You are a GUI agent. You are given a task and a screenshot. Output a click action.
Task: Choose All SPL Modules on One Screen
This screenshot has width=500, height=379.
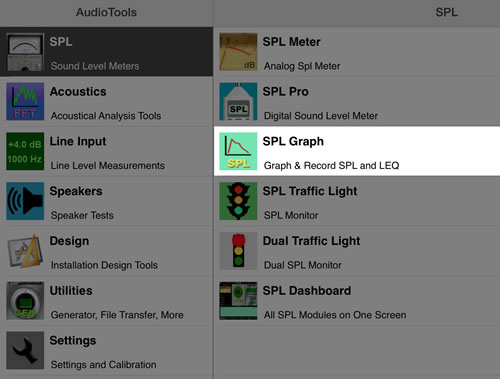[x=357, y=301]
